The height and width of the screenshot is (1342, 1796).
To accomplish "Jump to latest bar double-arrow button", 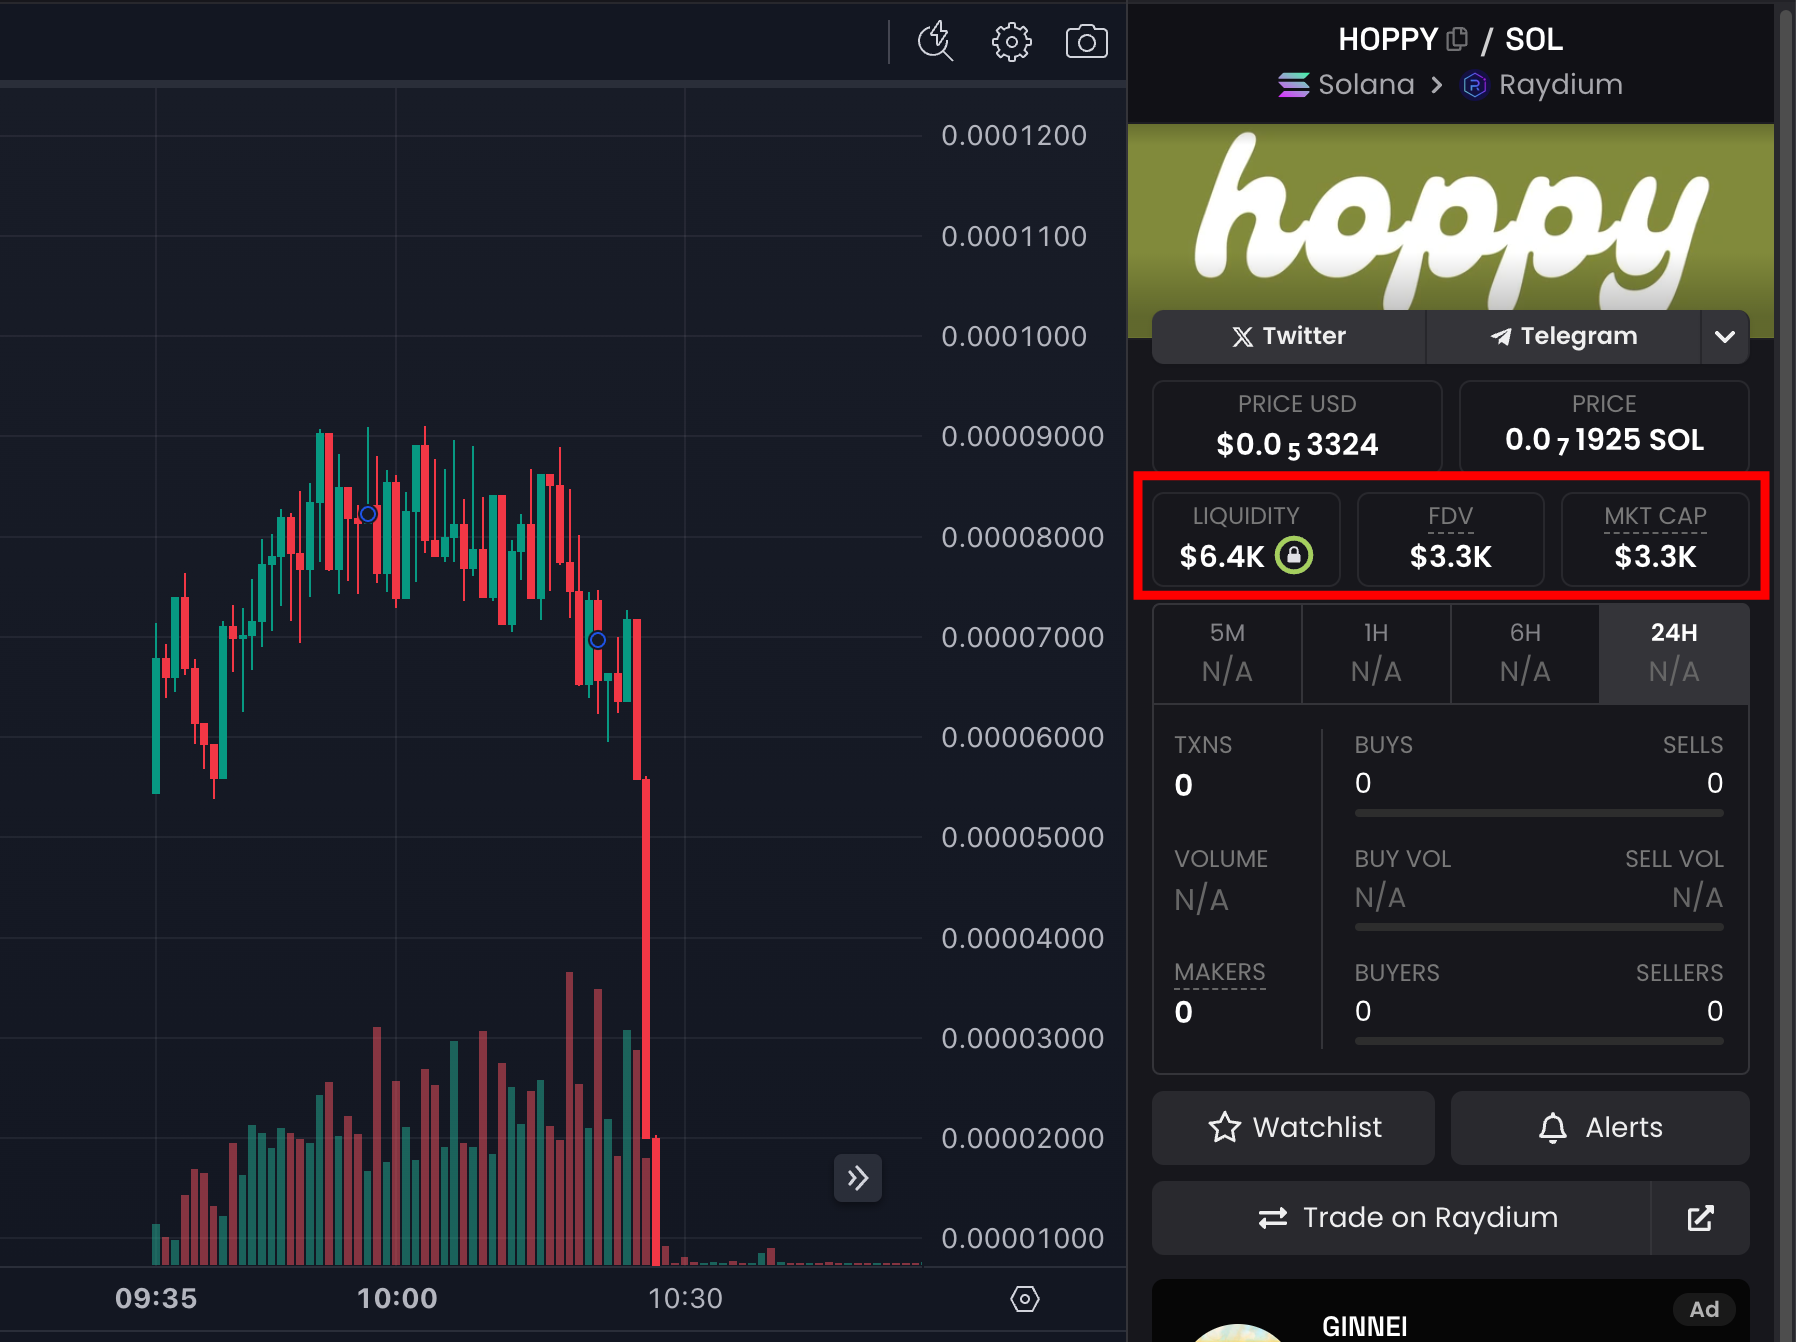I will pos(858,1178).
